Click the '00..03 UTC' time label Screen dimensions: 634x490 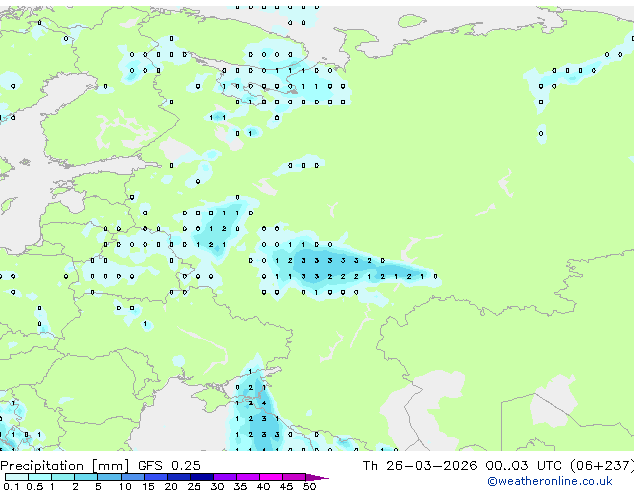click(524, 465)
